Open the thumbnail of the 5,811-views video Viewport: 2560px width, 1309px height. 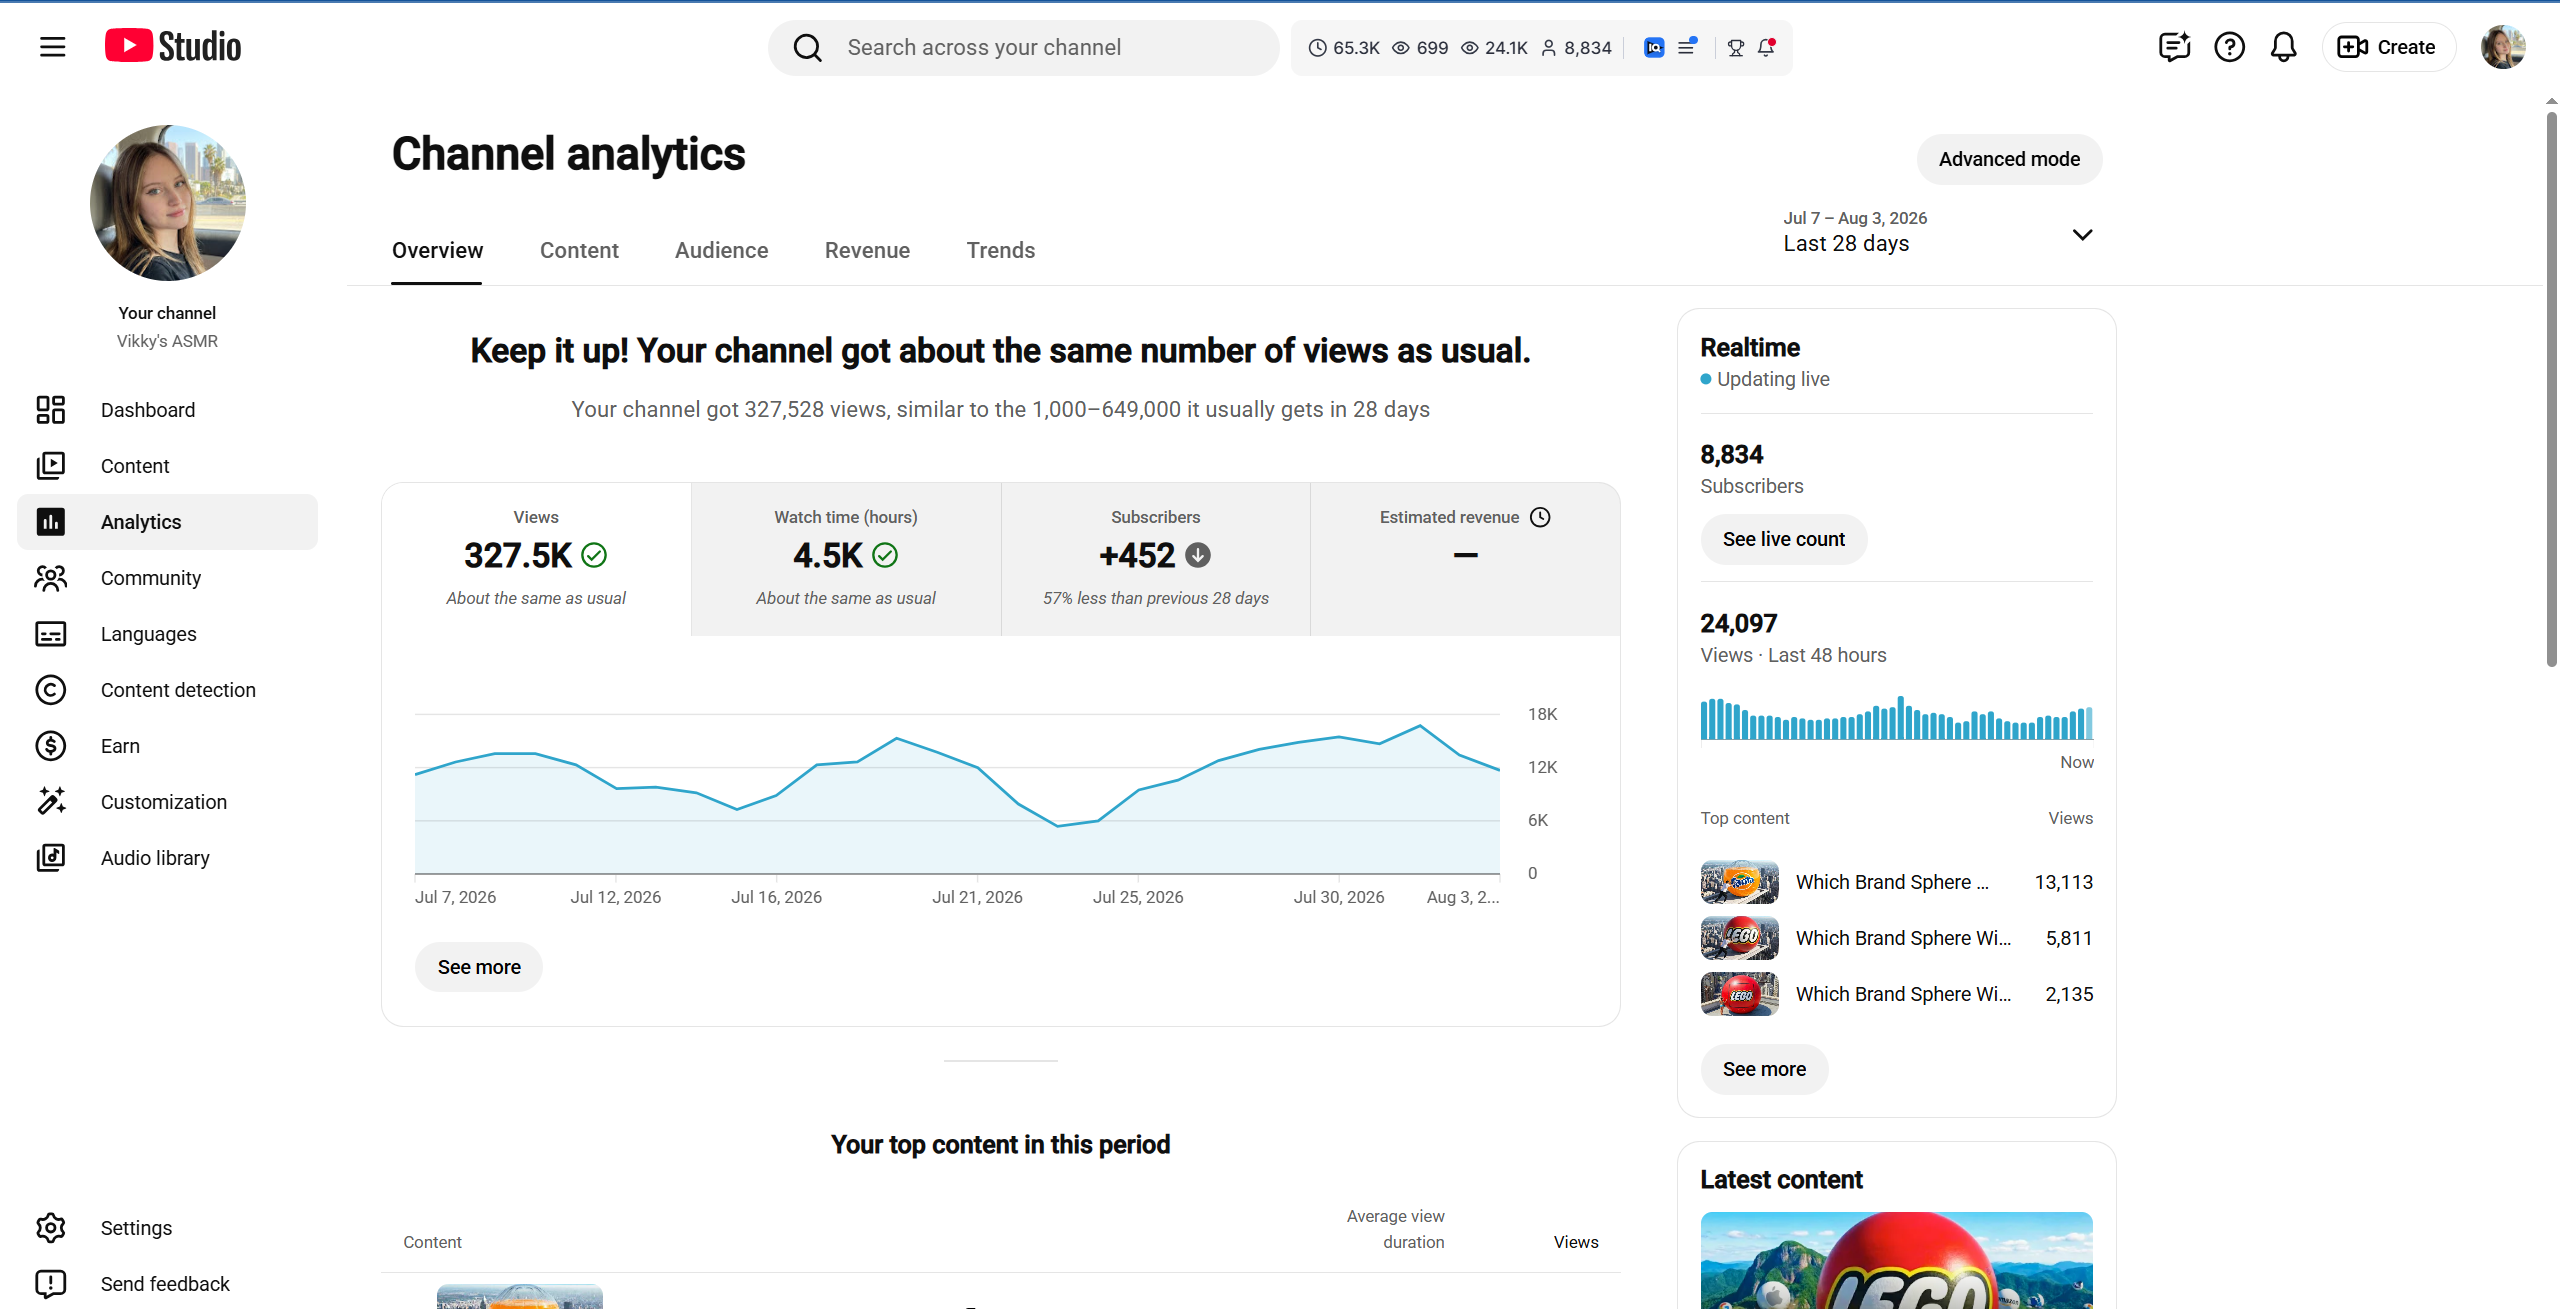[1740, 938]
